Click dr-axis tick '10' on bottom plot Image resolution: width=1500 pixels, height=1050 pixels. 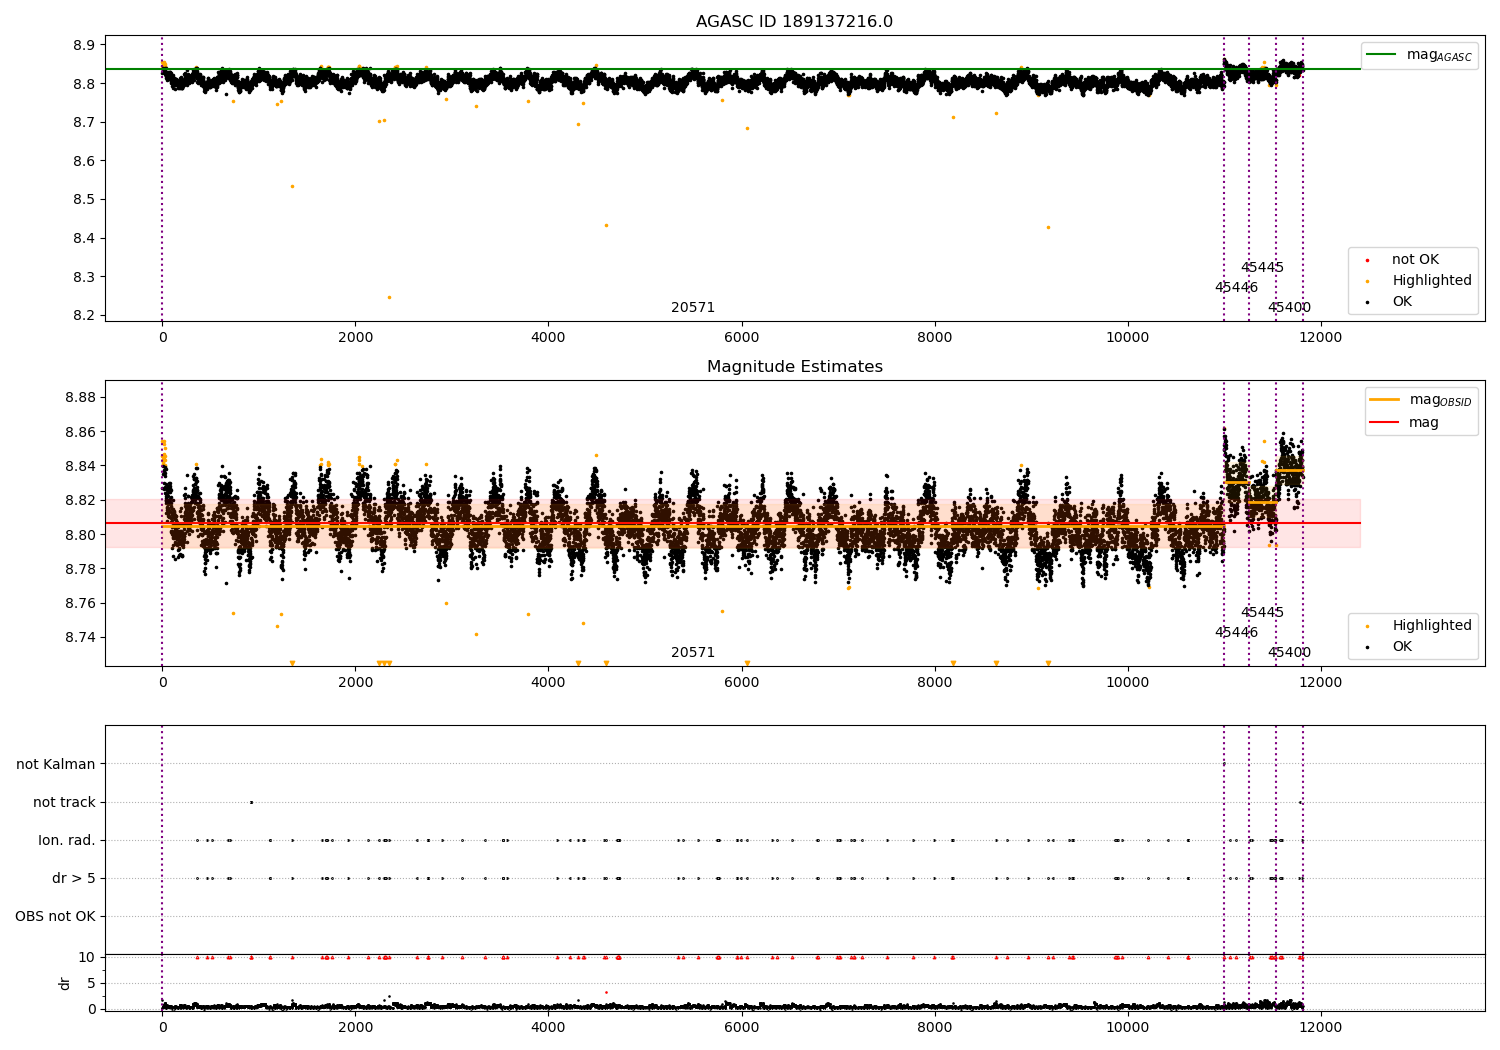point(87,957)
